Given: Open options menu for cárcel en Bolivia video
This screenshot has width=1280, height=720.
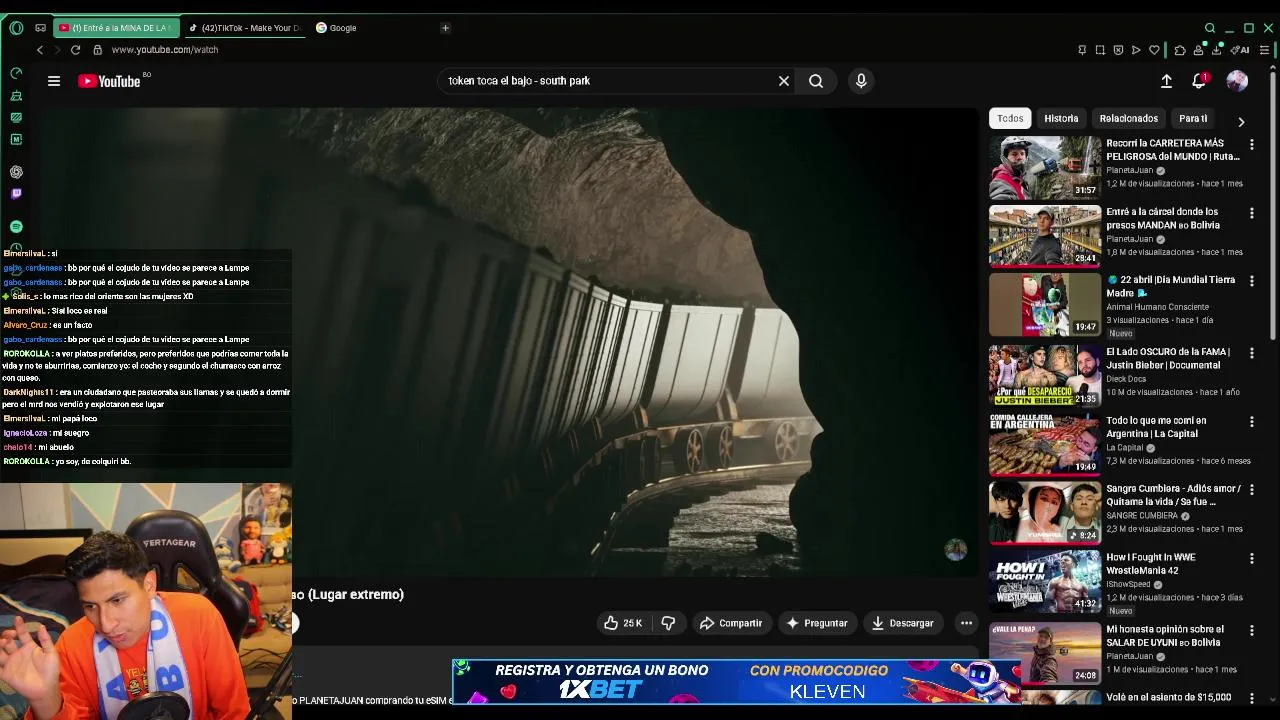Looking at the screenshot, I should pos(1251,213).
